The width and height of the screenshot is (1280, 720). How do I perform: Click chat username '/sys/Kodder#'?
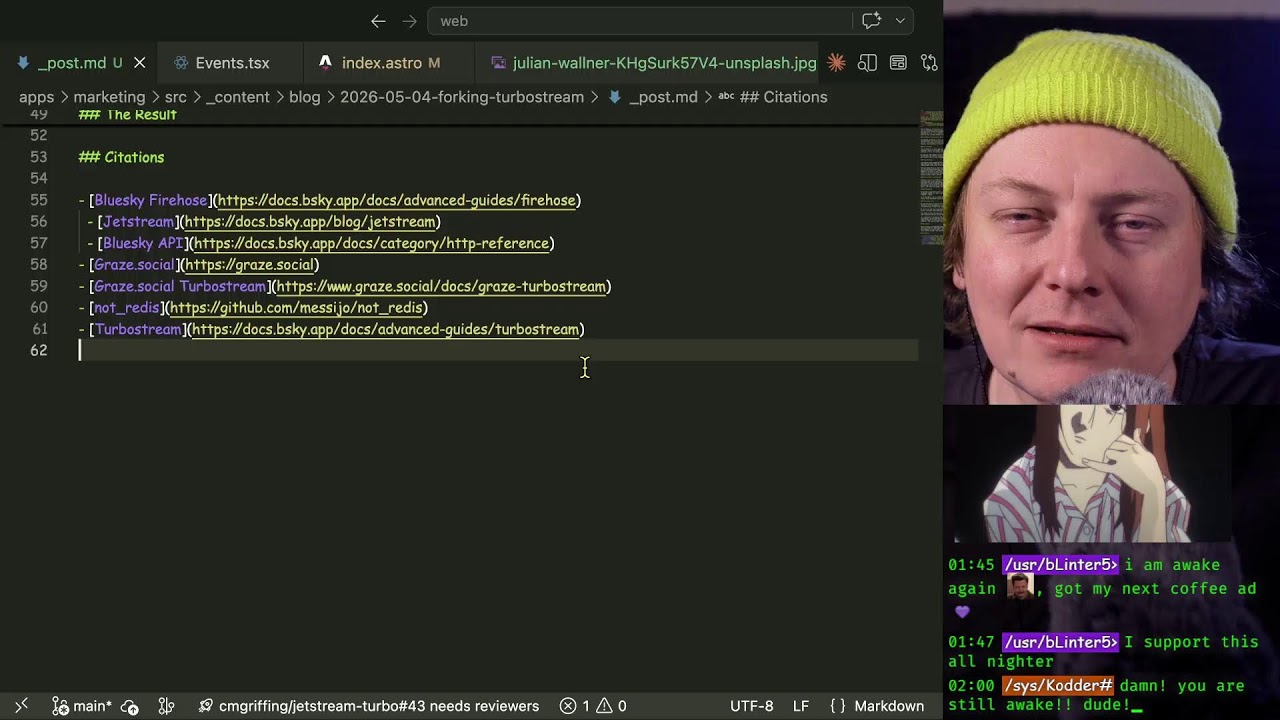(1058, 686)
